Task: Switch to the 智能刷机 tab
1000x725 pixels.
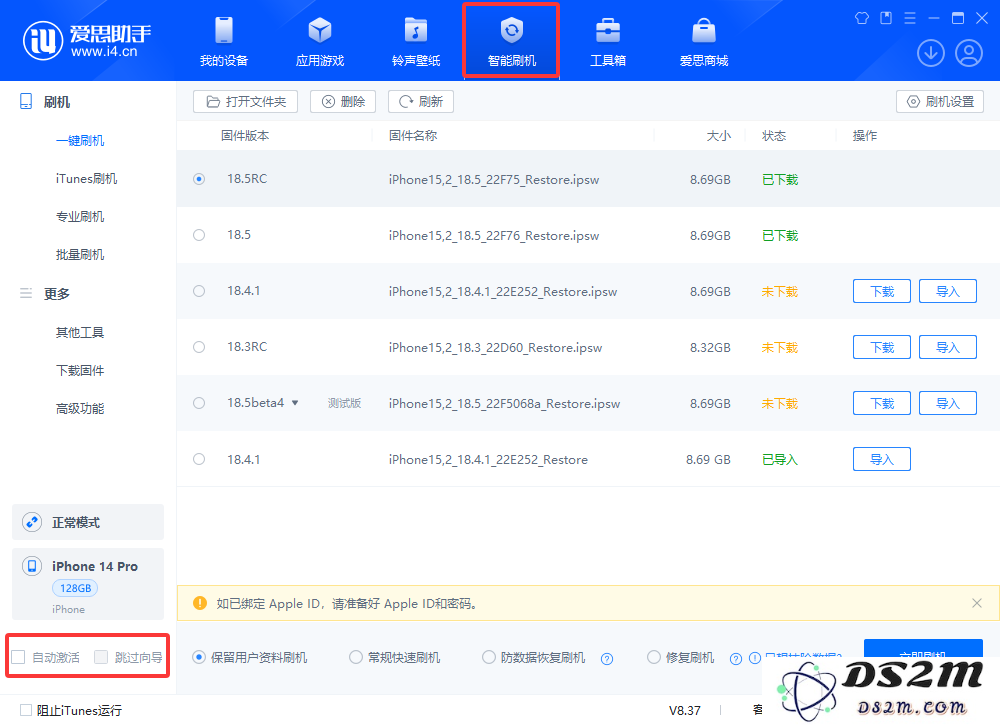Action: click(x=511, y=42)
